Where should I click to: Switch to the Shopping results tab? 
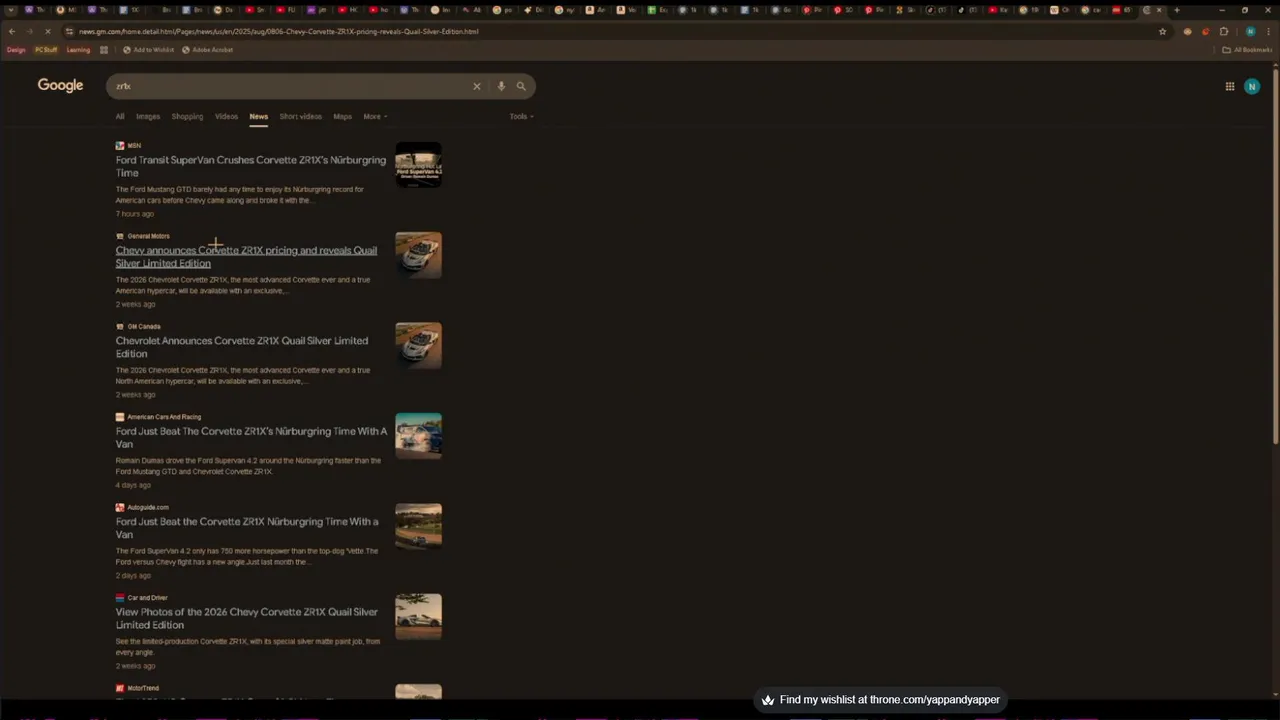[187, 116]
